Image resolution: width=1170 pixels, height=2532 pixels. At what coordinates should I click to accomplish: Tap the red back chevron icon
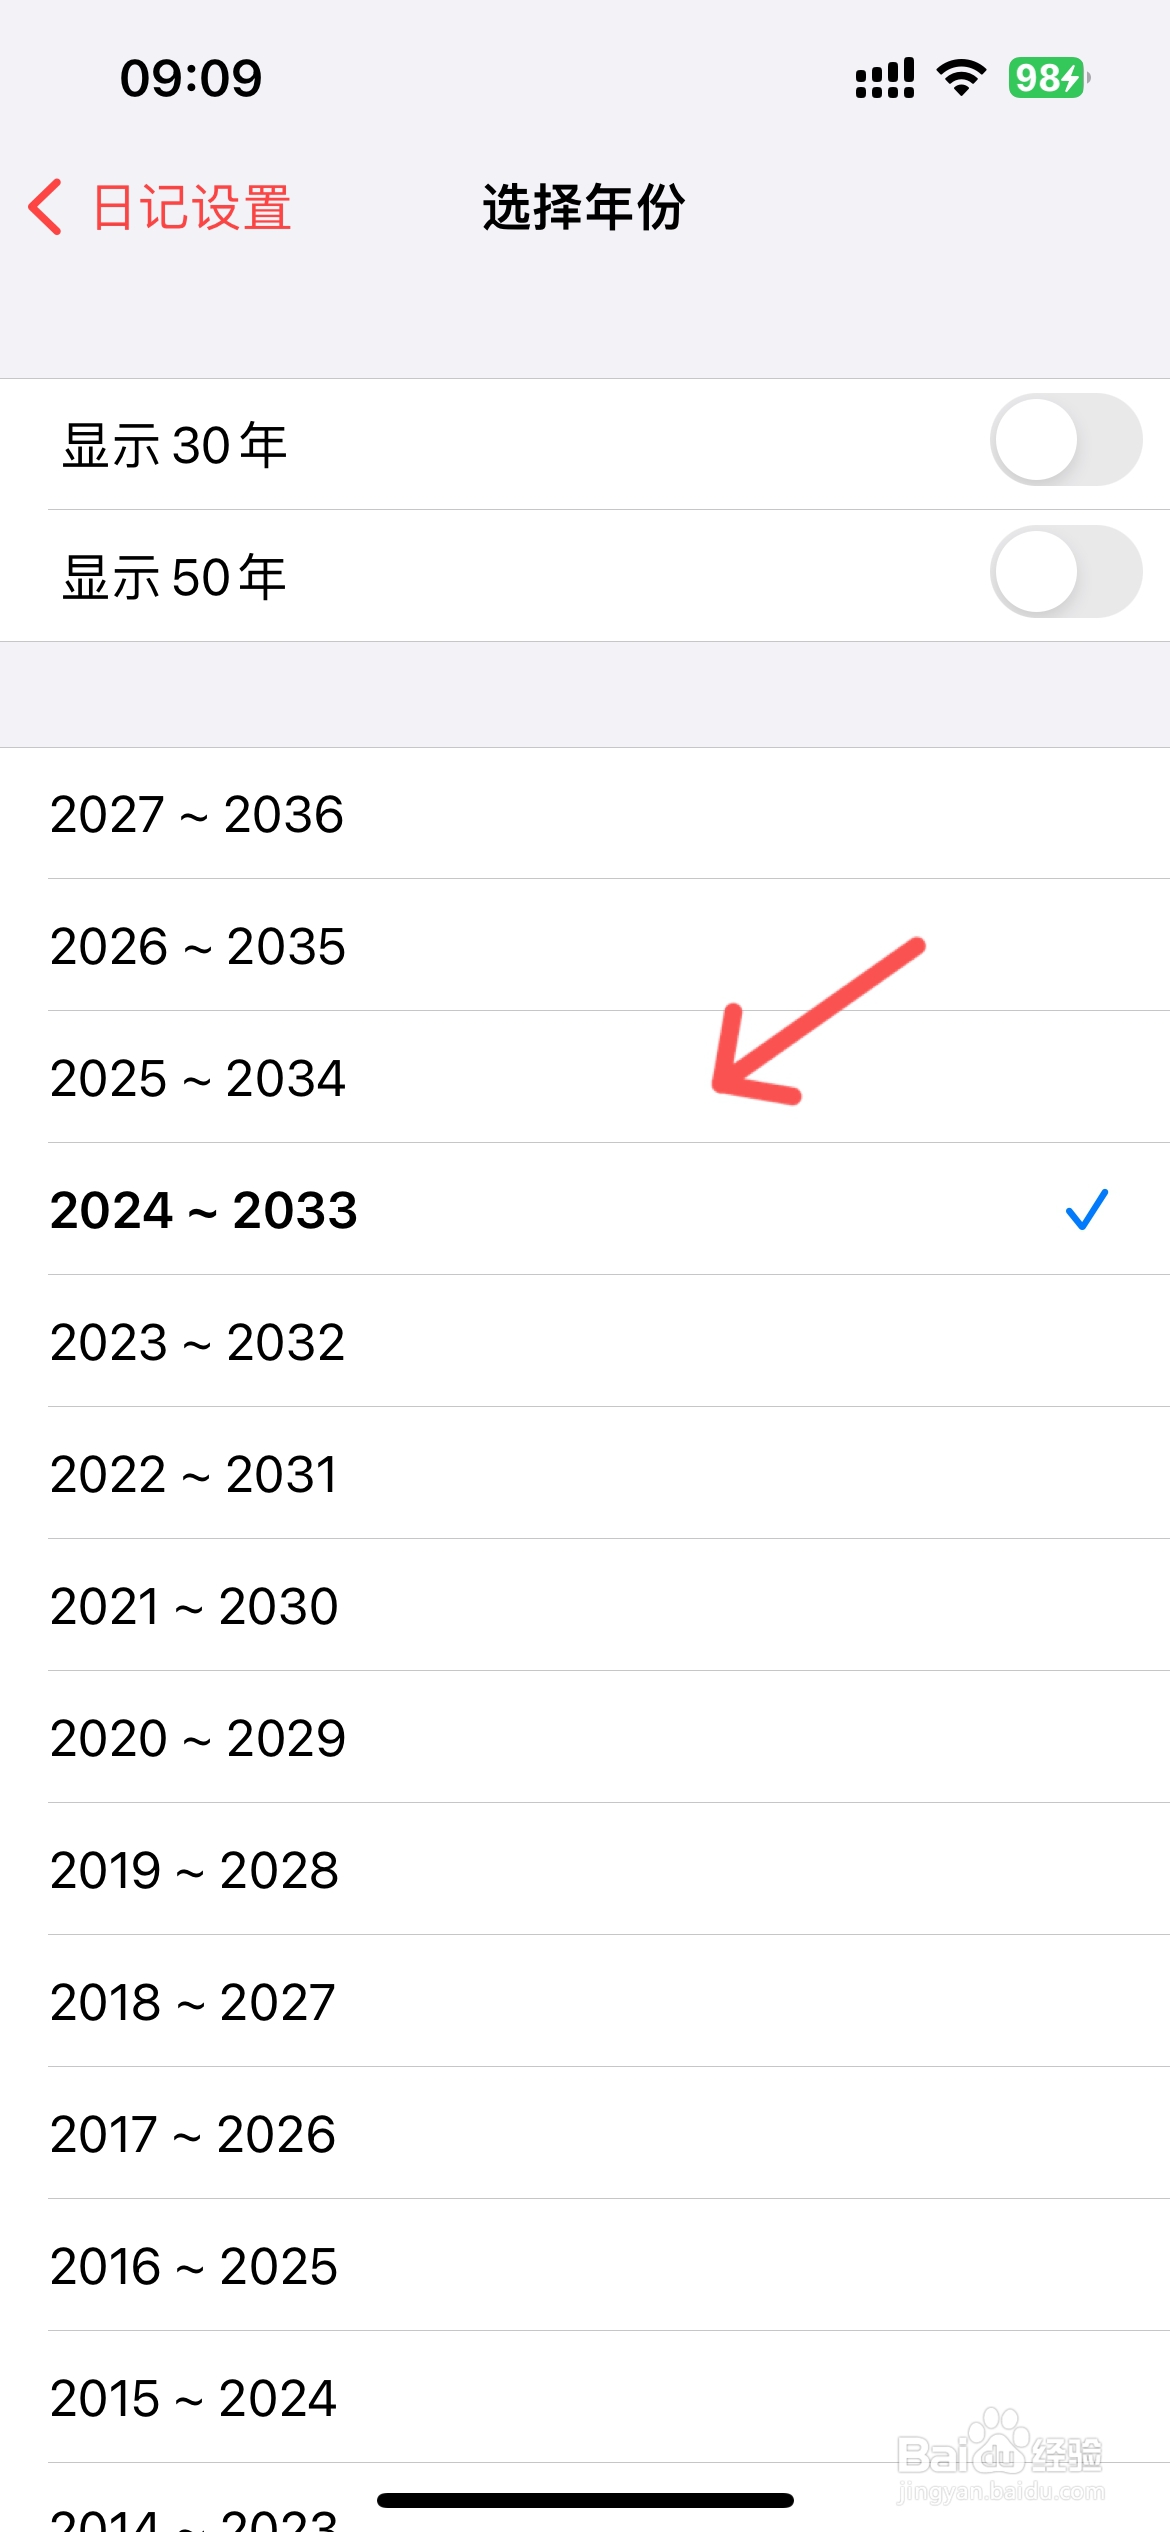tap(45, 207)
